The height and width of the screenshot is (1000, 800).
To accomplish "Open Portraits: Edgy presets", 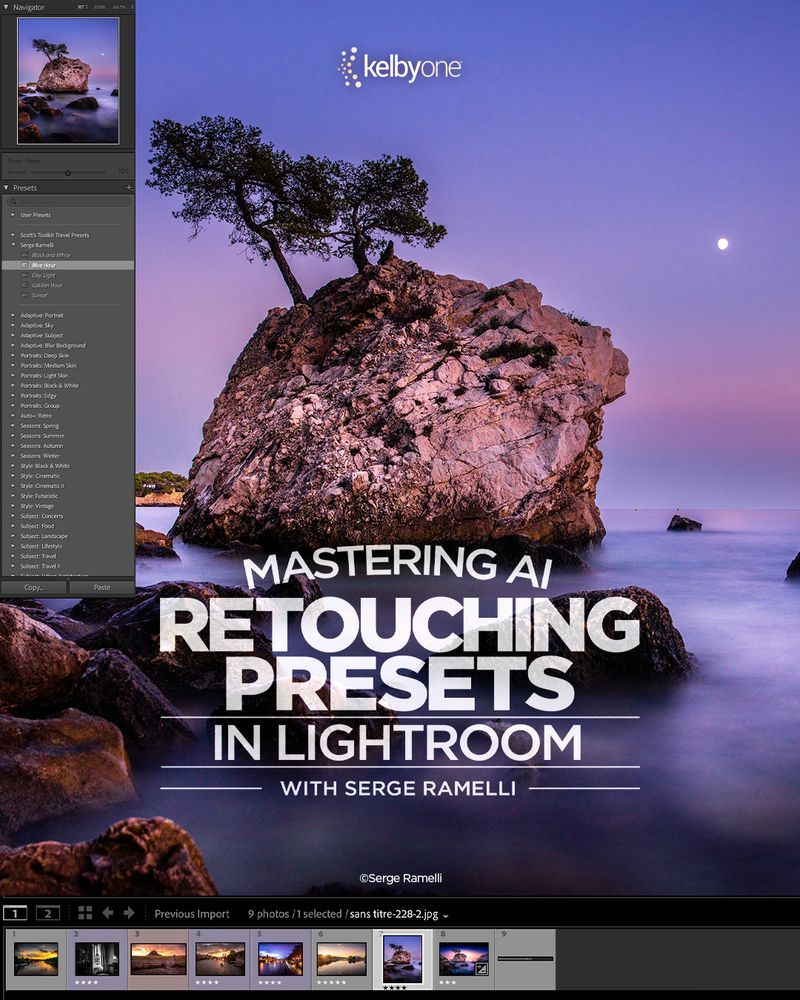I will (x=38, y=395).
